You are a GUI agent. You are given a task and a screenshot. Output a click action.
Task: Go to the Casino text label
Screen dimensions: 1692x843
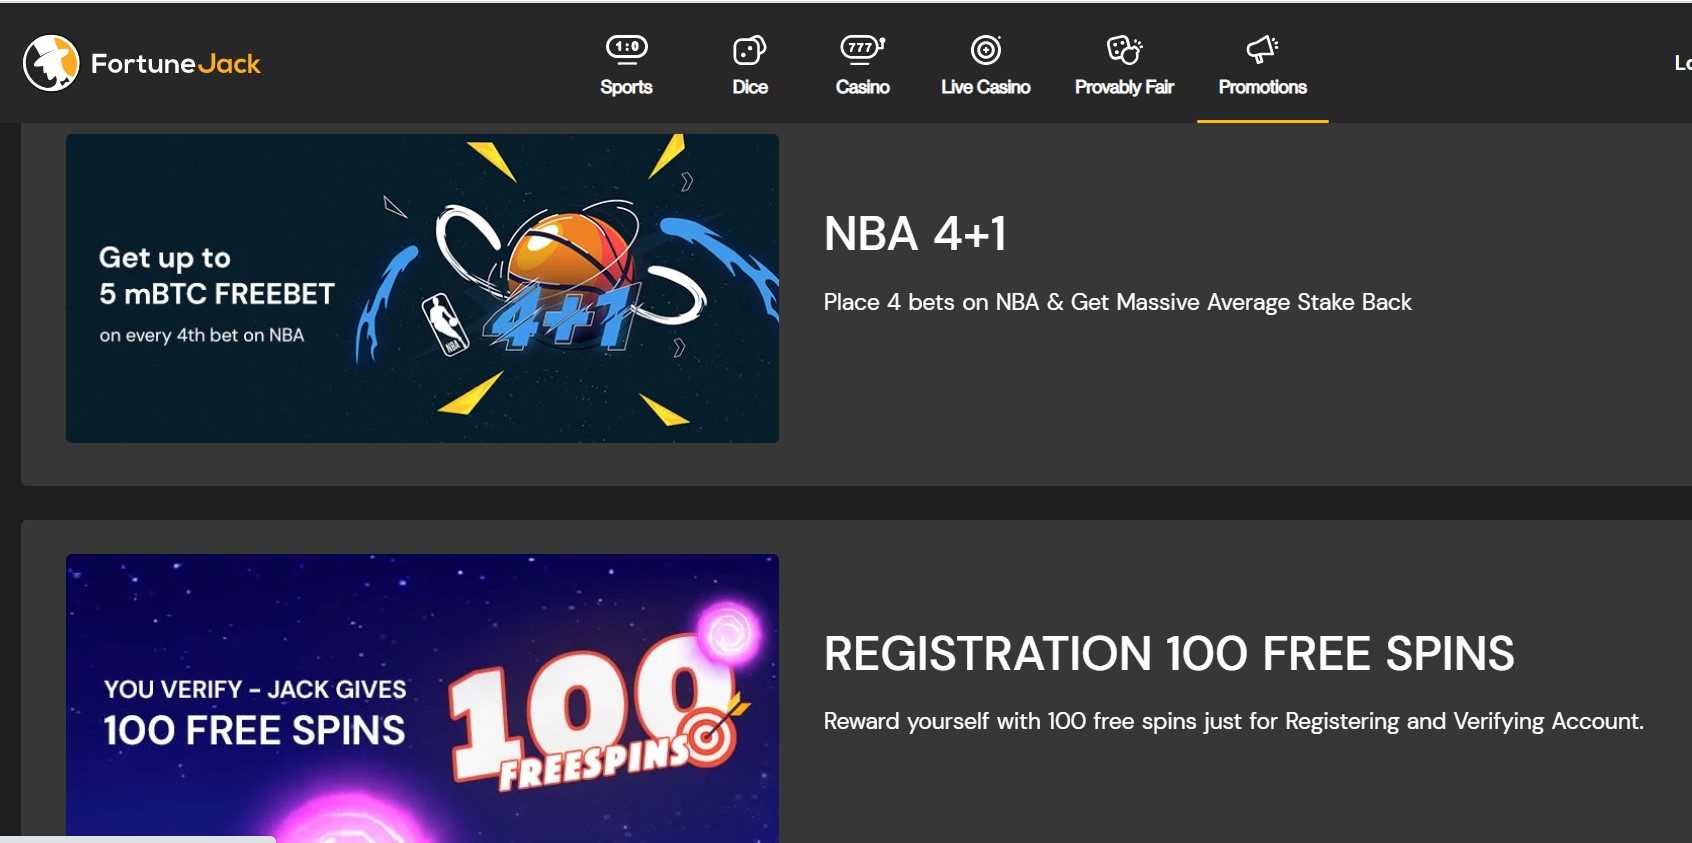point(862,88)
